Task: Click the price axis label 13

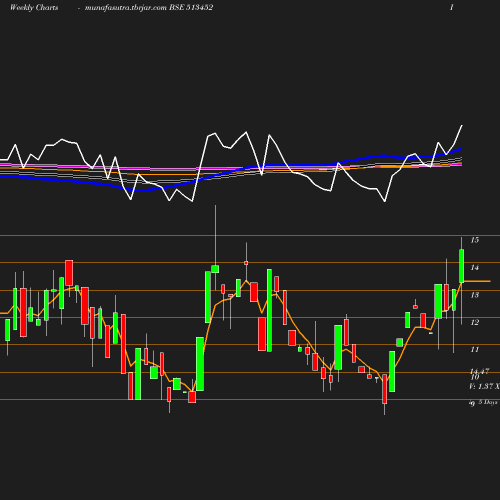Action: [475, 295]
